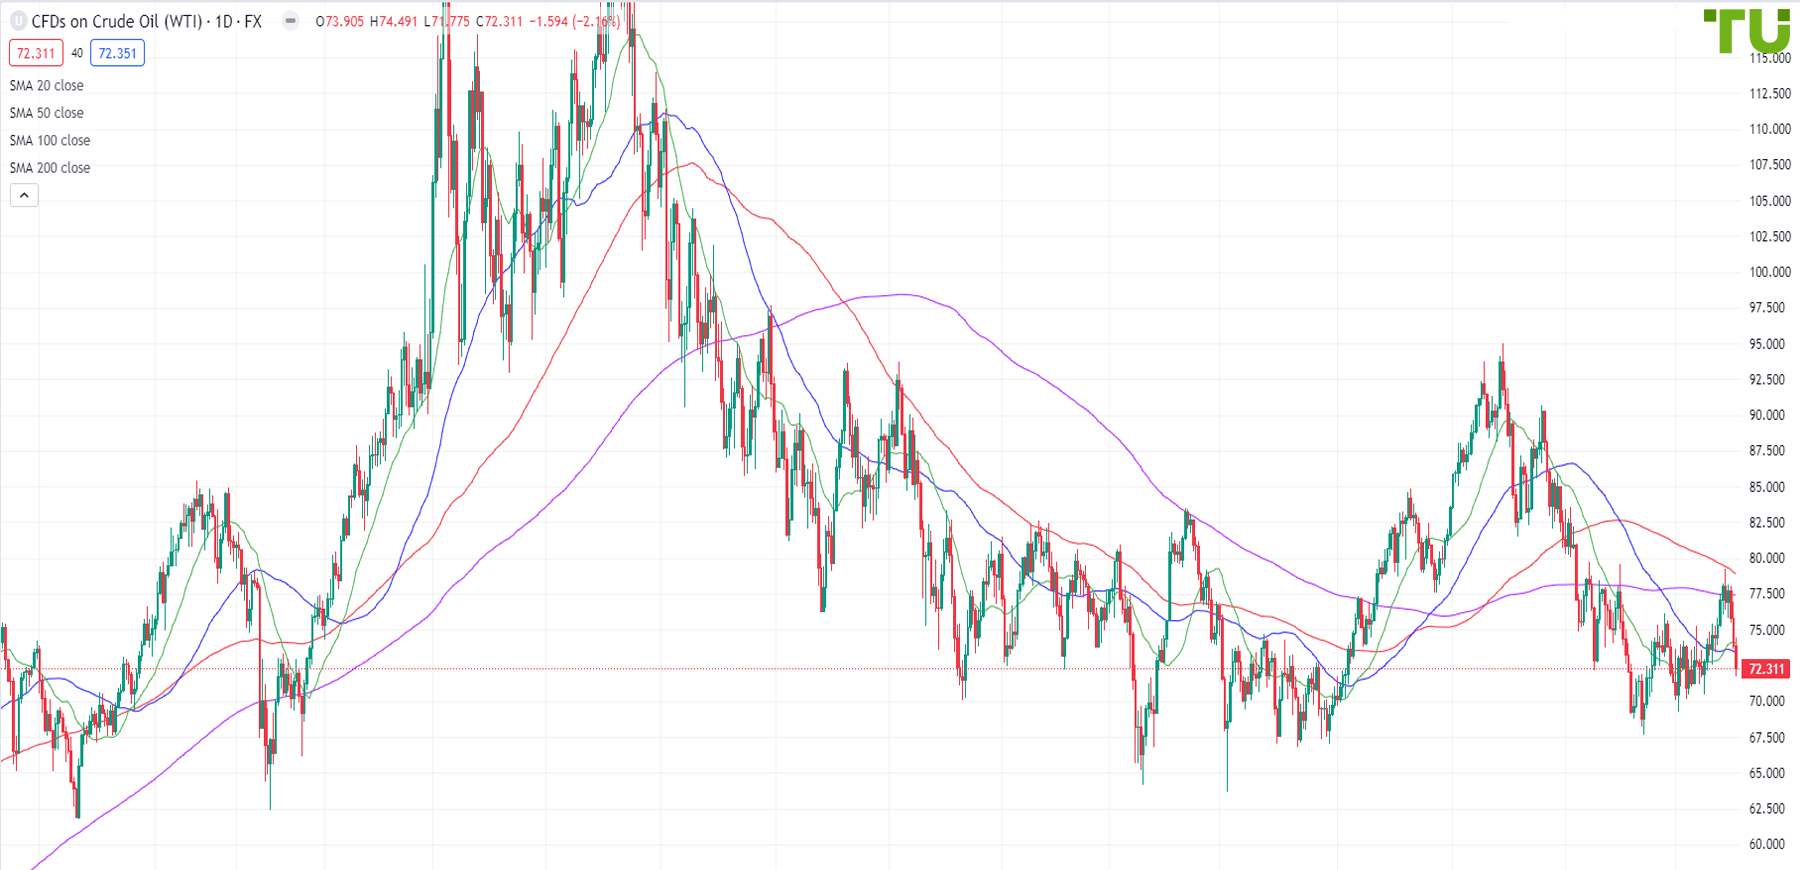Image resolution: width=1800 pixels, height=870 pixels.
Task: Click the 107.500 price axis label
Action: click(1769, 165)
